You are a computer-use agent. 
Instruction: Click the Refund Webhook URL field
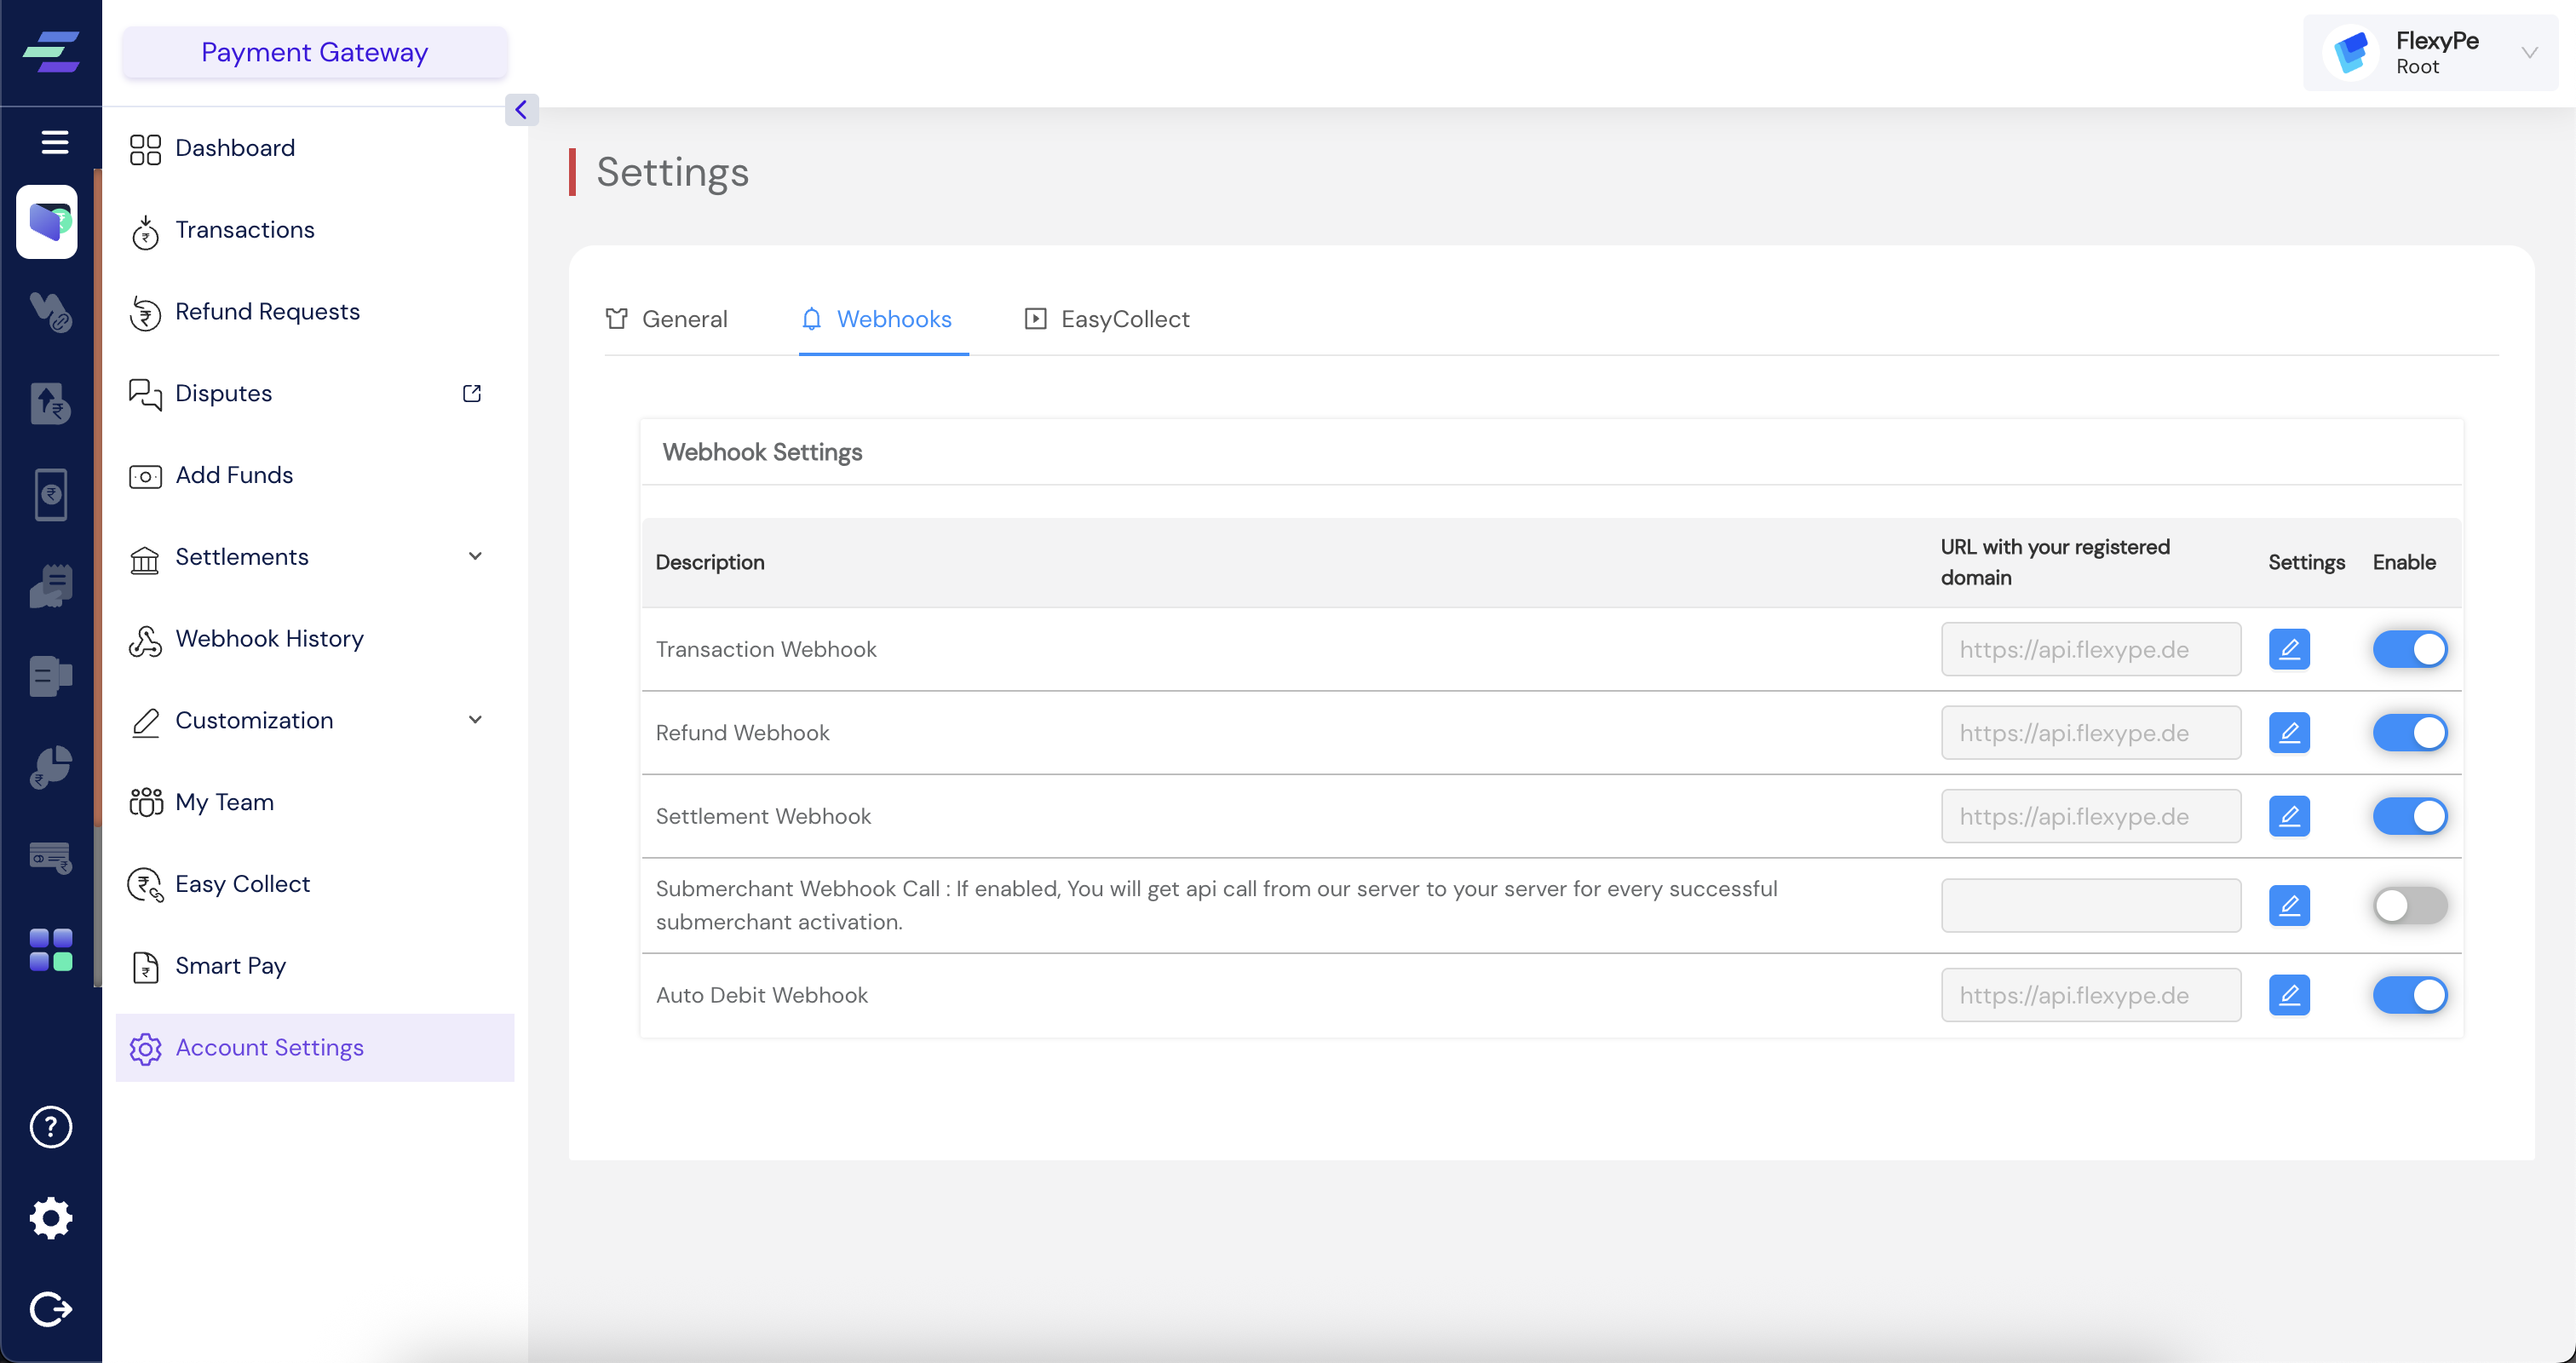(x=2090, y=733)
